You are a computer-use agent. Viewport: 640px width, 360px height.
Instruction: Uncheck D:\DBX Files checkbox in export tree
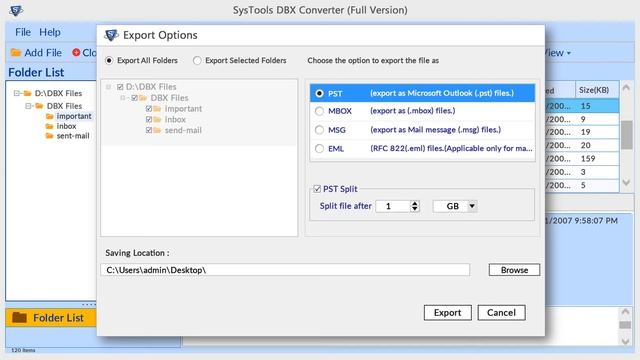[x=120, y=87]
